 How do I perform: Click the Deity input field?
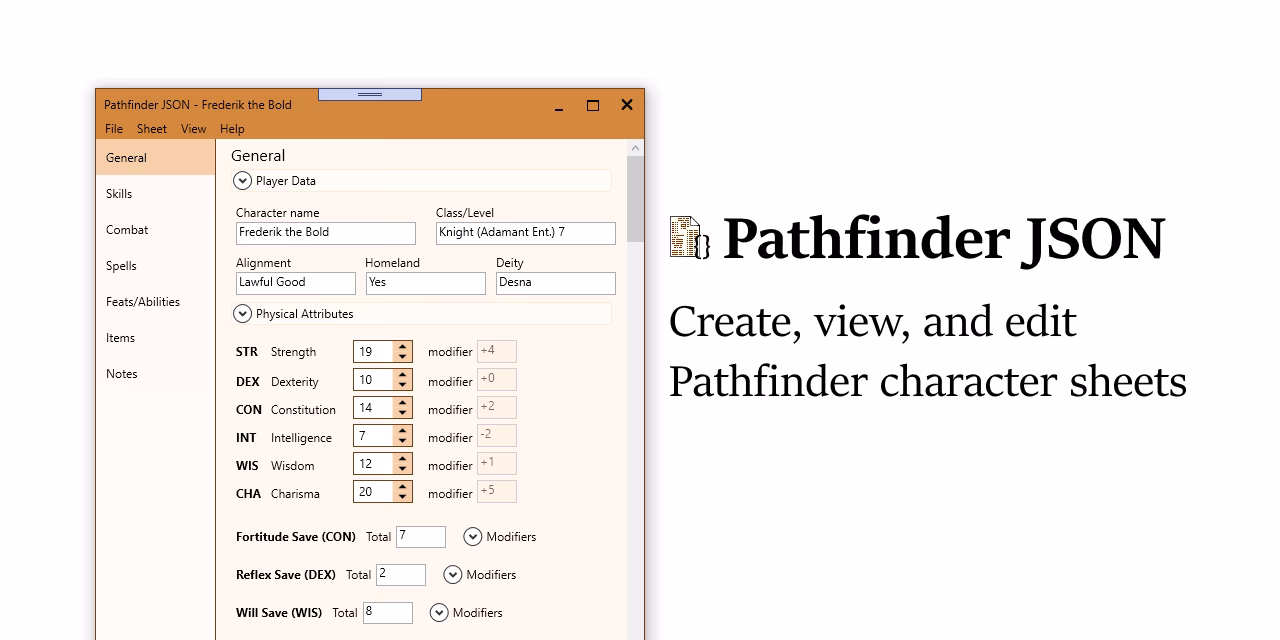[556, 283]
